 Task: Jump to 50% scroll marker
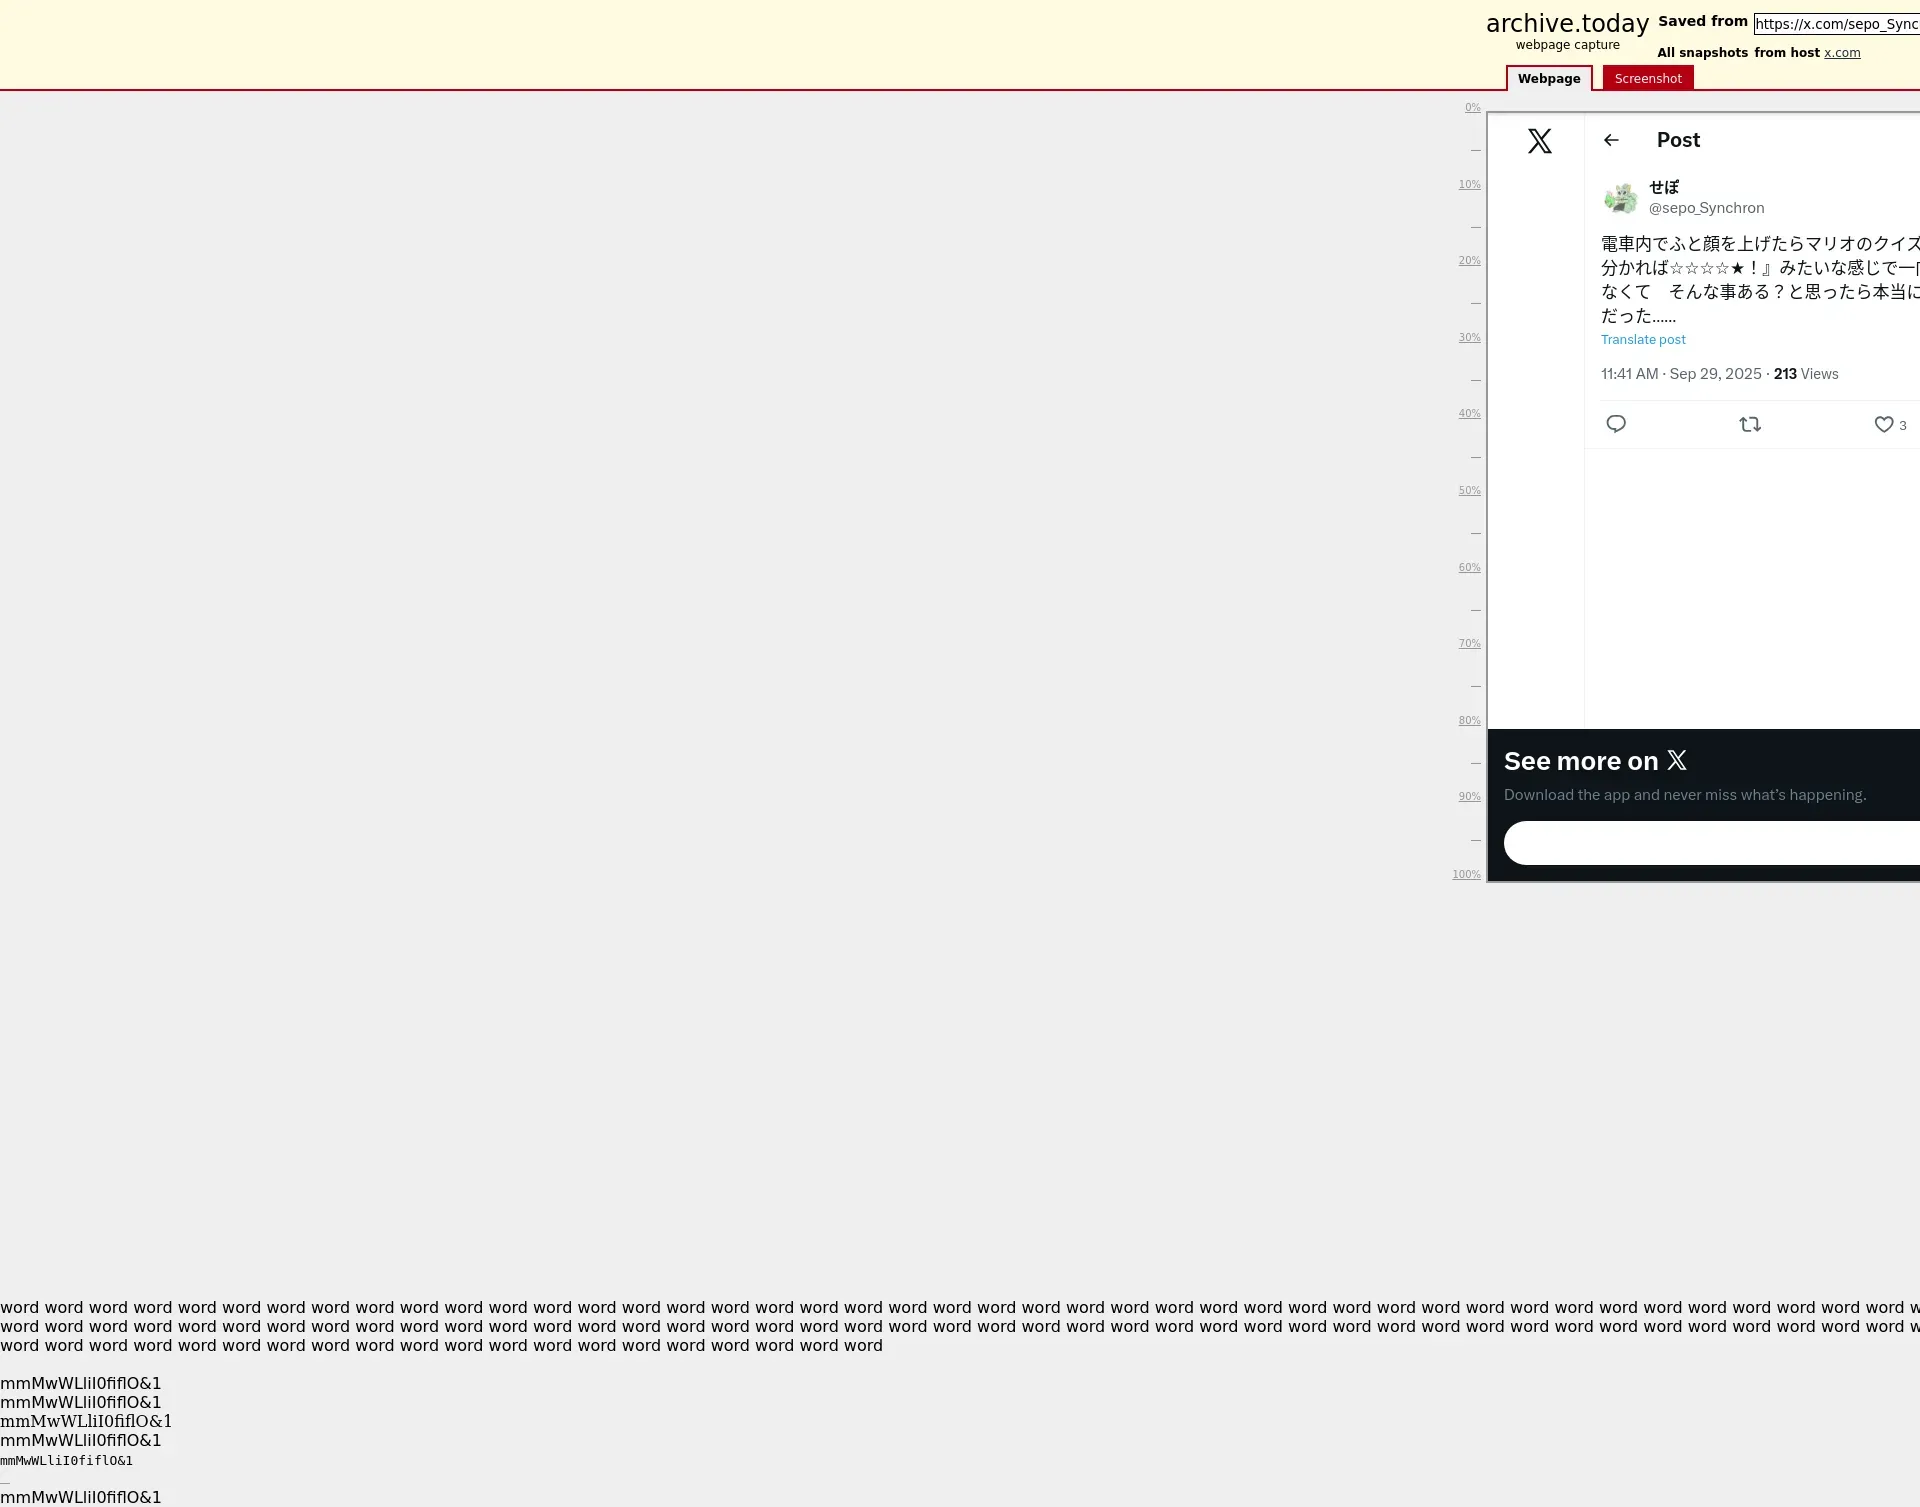[x=1468, y=491]
